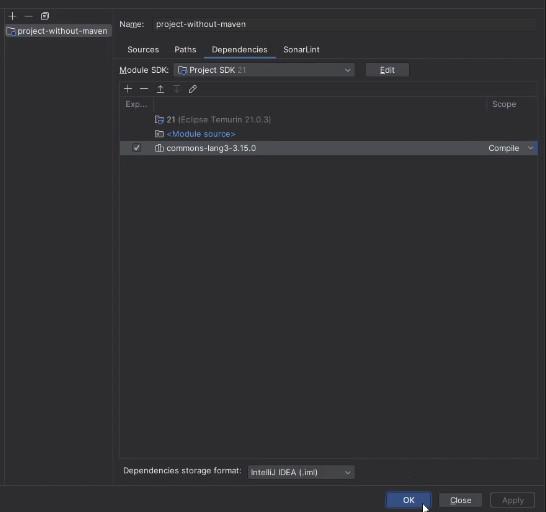Open the Paths tab
546x512 pixels.
(x=185, y=49)
